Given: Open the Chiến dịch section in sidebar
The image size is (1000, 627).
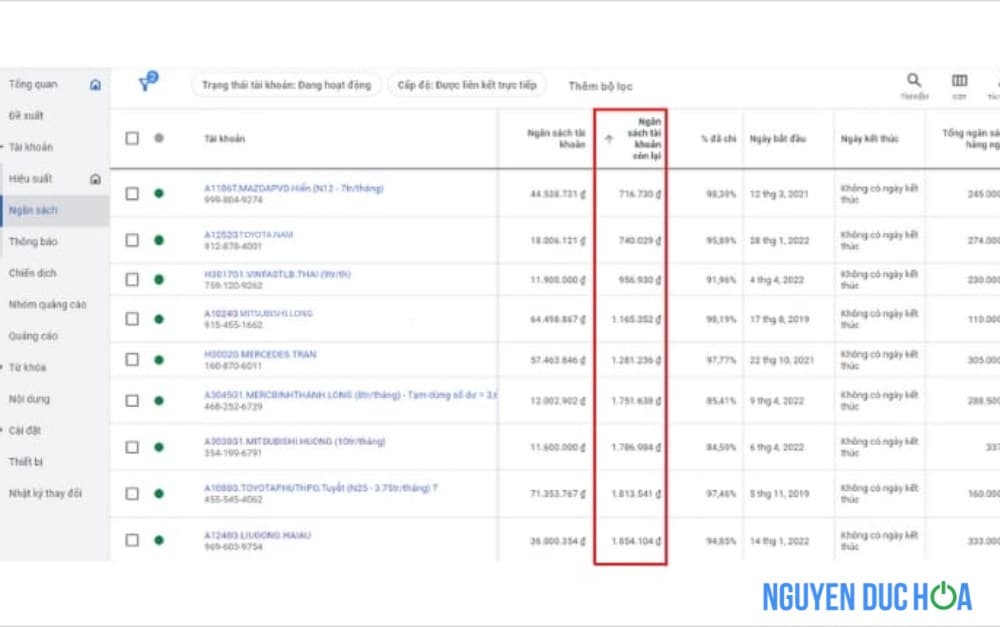Looking at the screenshot, I should pos(36,273).
